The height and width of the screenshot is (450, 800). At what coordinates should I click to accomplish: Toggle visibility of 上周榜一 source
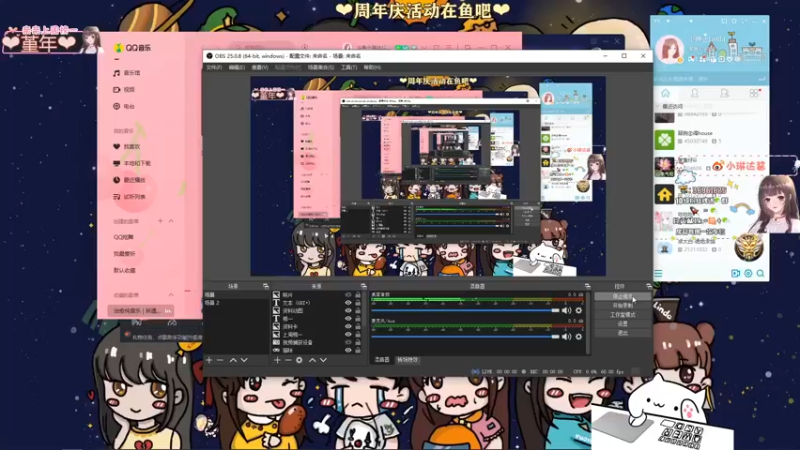(x=348, y=335)
